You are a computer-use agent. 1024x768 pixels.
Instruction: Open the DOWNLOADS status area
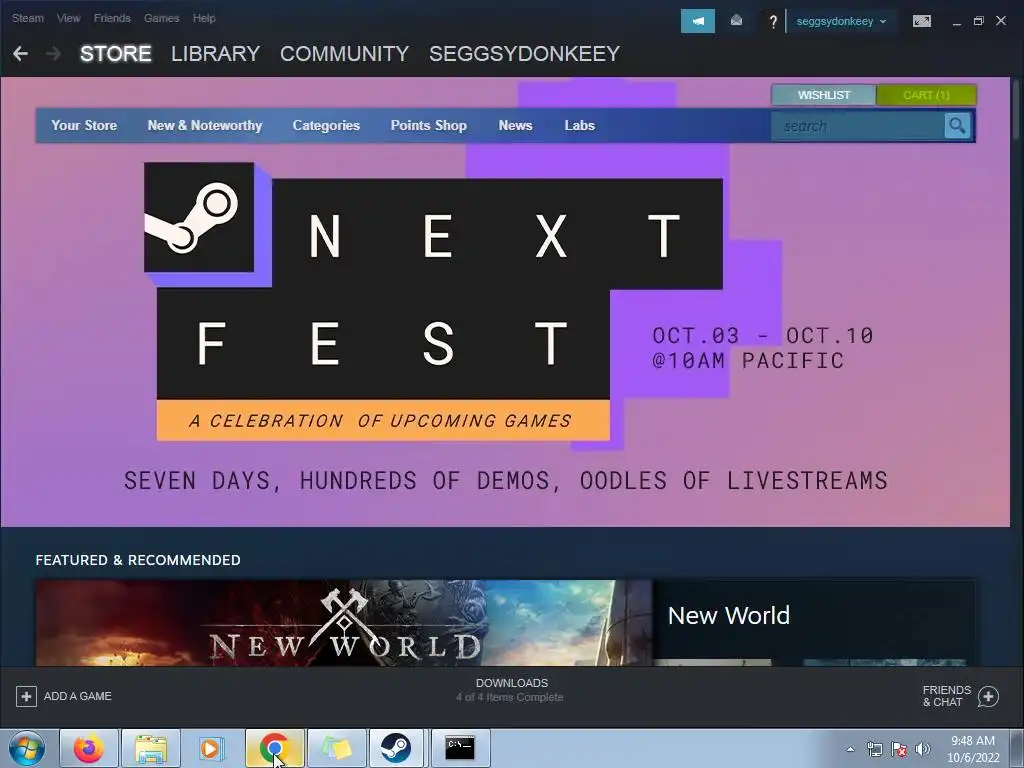(x=511, y=690)
